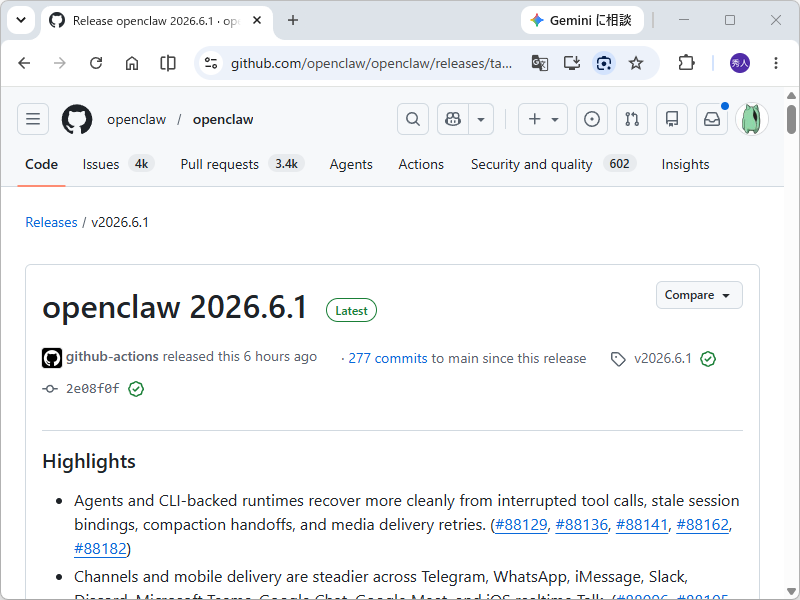Open the Create new plus dropdown
The height and width of the screenshot is (600, 800).
543,119
